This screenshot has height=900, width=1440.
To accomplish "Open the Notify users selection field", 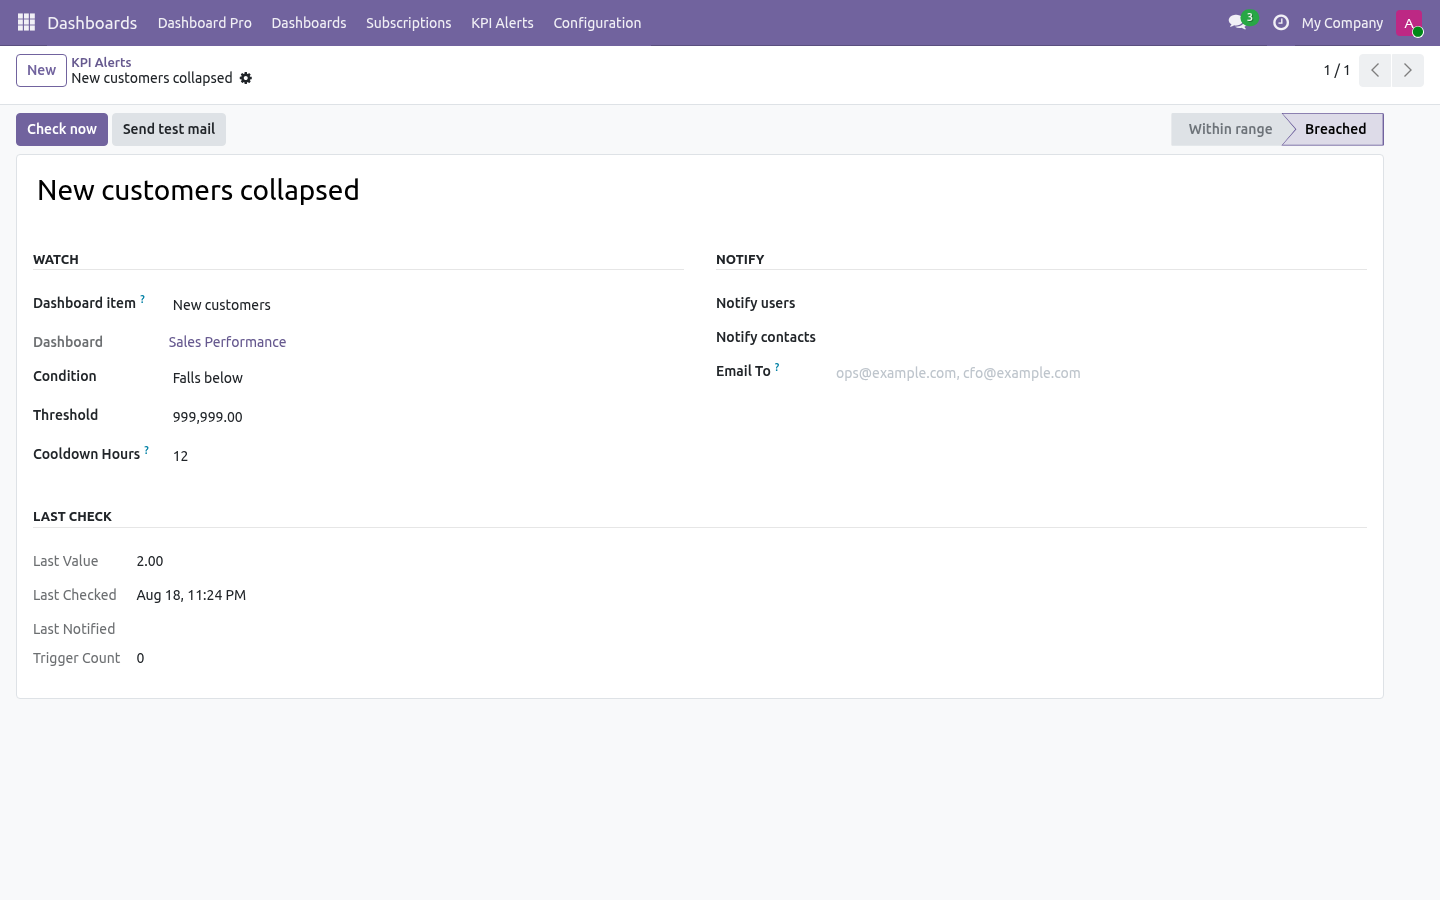I will pos(1099,303).
